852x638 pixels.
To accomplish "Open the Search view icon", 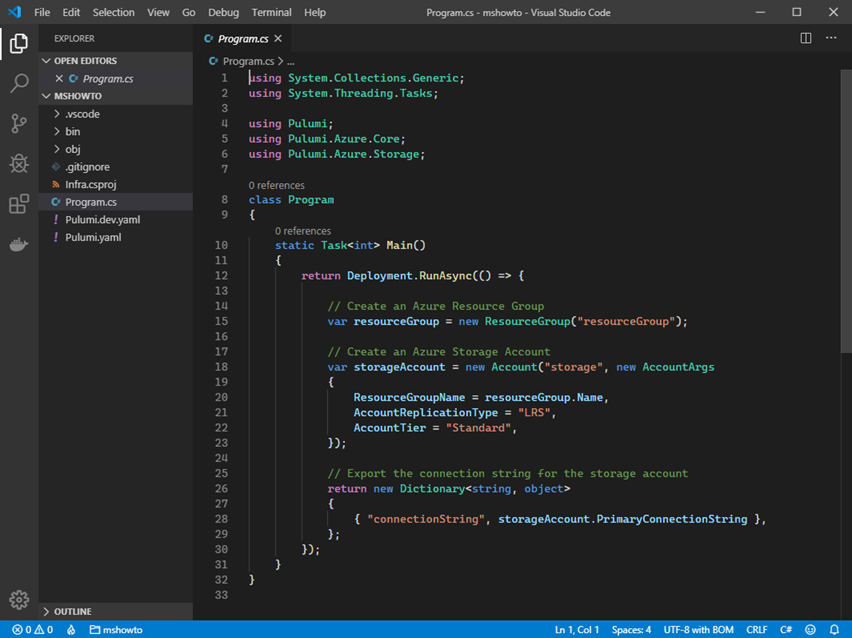I will click(19, 84).
